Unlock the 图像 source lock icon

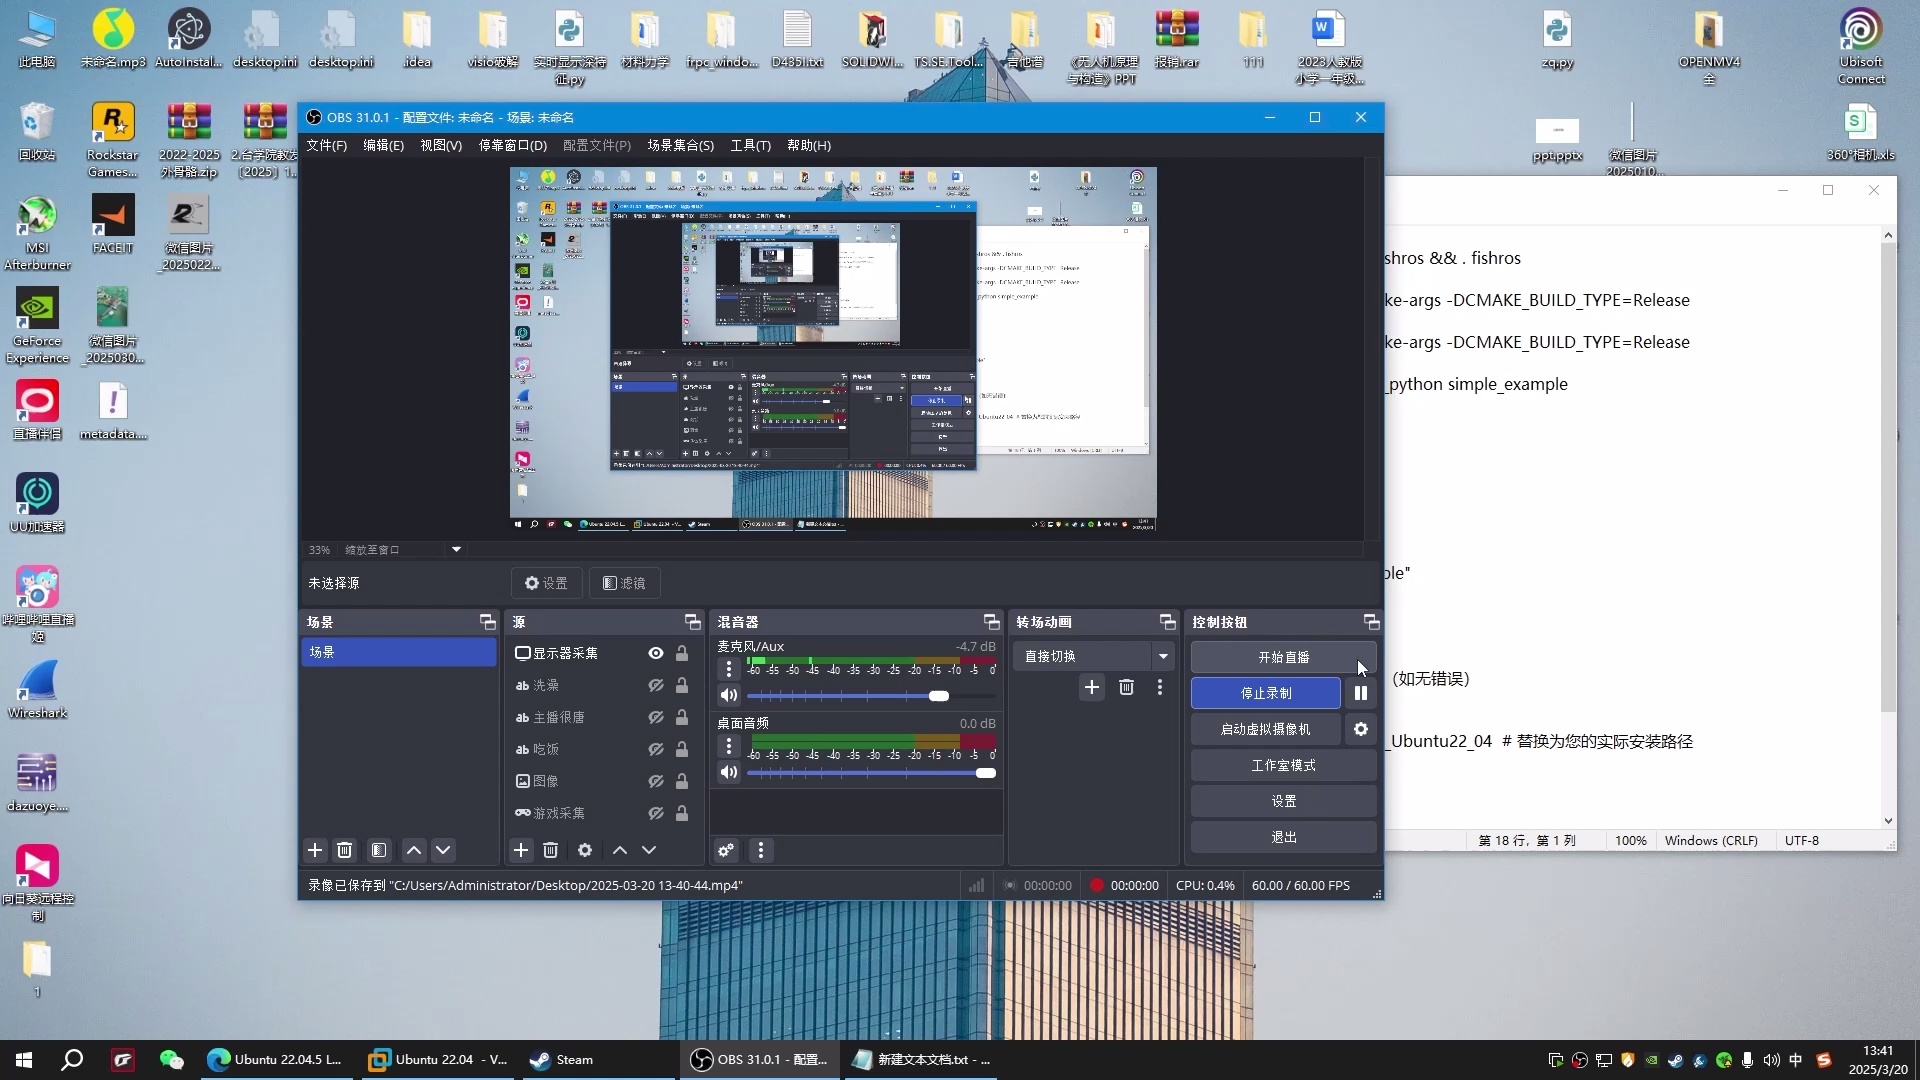[682, 781]
